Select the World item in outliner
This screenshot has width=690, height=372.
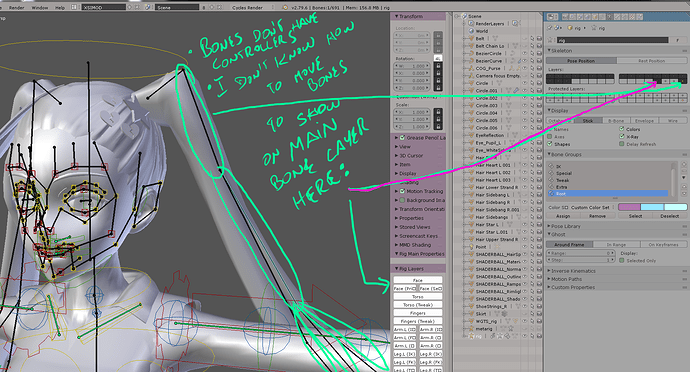click(x=482, y=31)
